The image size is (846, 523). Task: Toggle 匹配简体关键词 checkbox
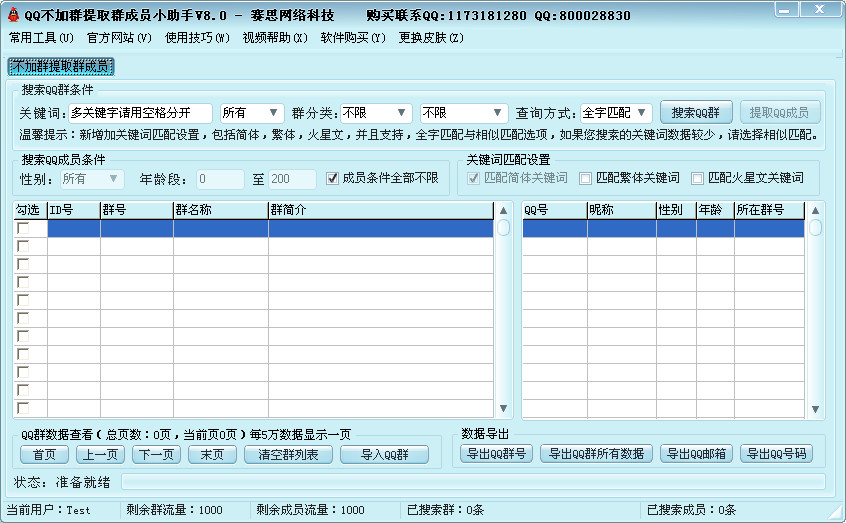tap(473, 178)
